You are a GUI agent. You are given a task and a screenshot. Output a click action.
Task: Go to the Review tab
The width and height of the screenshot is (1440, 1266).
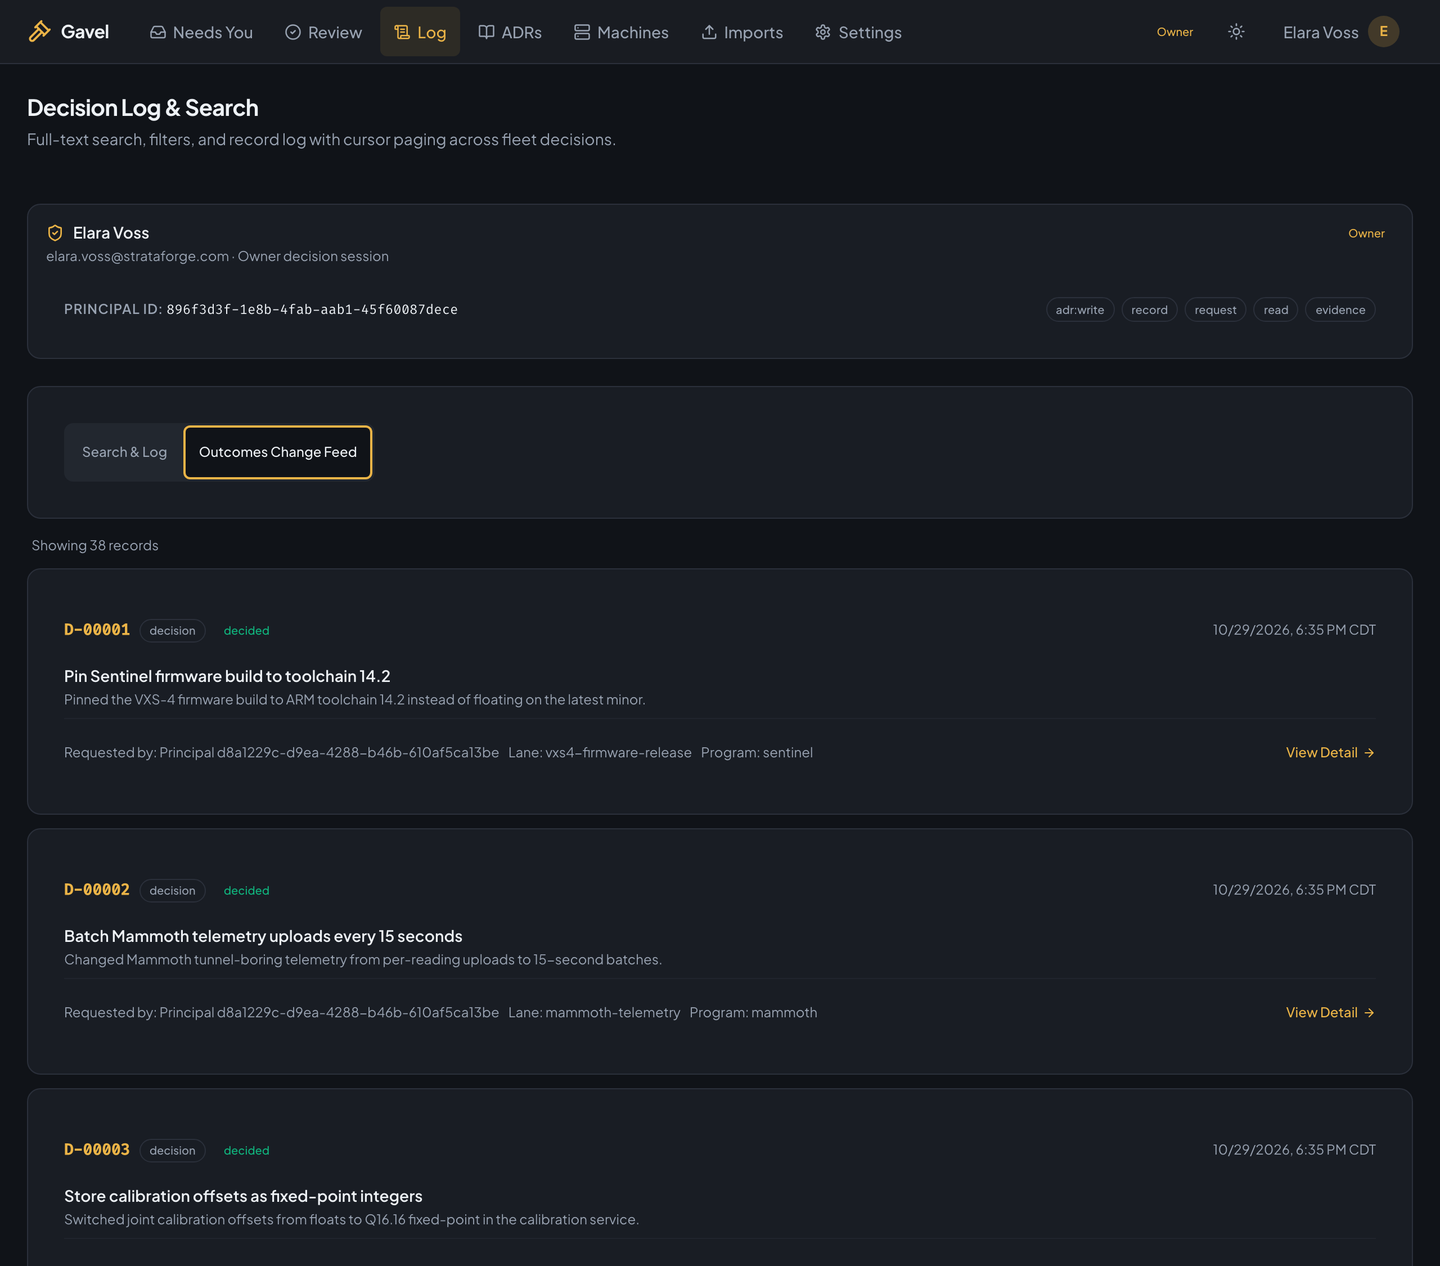pyautogui.click(x=323, y=32)
